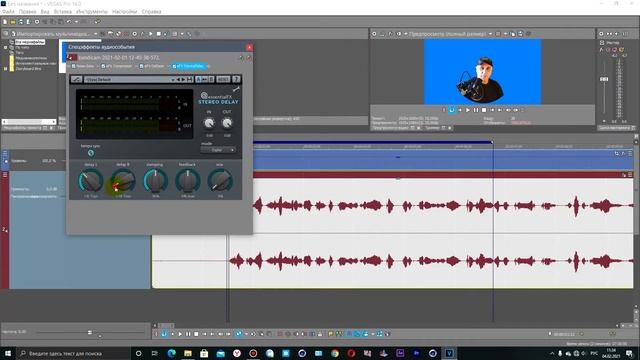This screenshot has height=360, width=640.
Task: Click the playback rate slider below track headers
Action: click(90, 333)
